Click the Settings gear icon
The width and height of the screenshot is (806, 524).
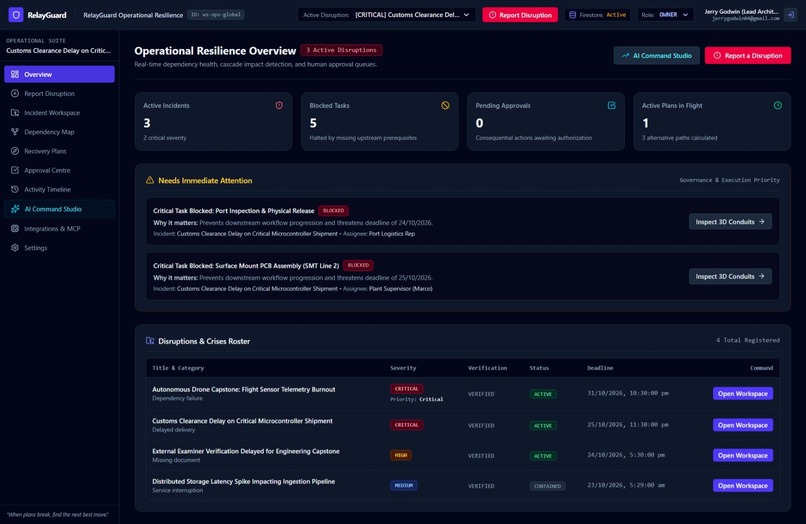pyautogui.click(x=15, y=248)
